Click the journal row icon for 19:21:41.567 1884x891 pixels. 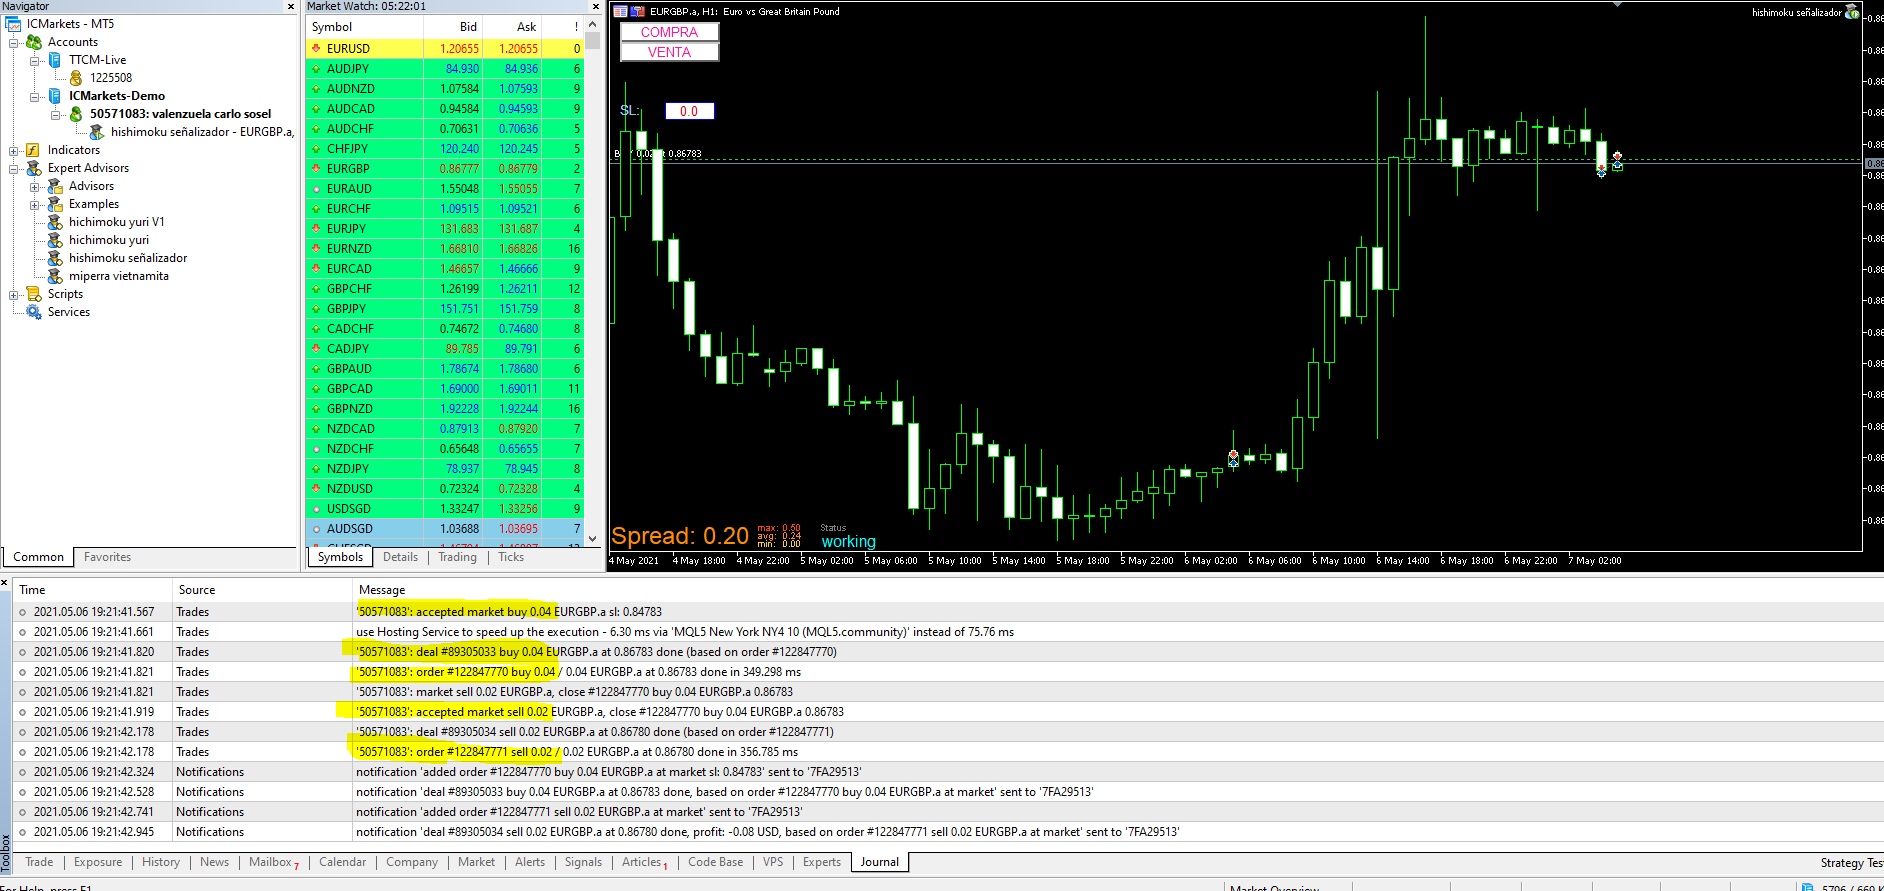click(22, 612)
